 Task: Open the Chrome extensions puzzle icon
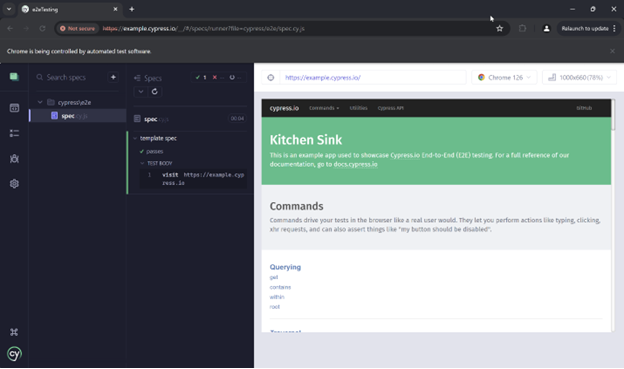[523, 29]
